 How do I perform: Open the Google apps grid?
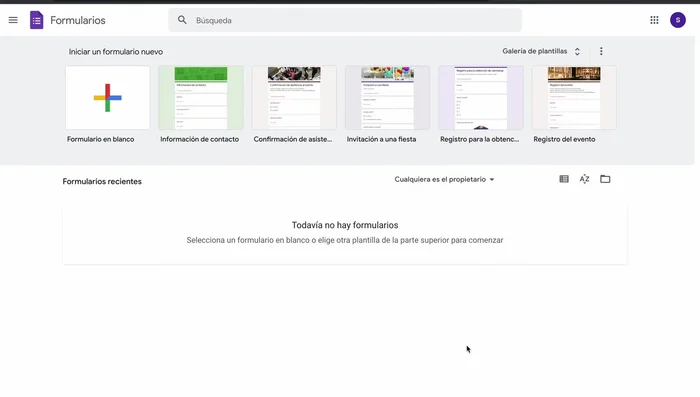click(654, 20)
